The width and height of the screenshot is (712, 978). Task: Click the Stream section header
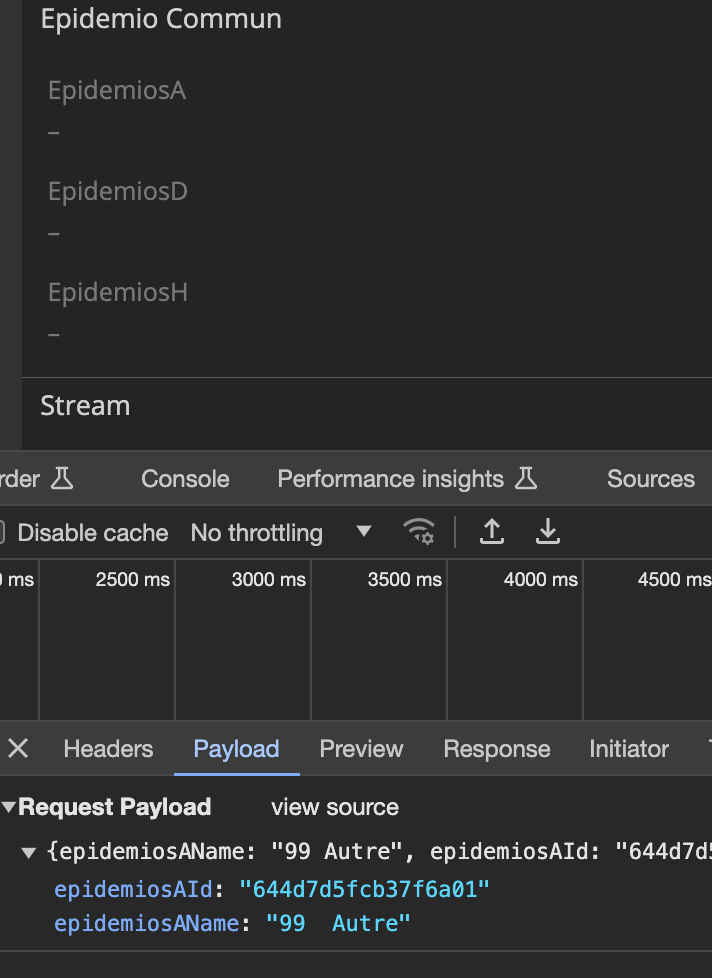click(85, 406)
